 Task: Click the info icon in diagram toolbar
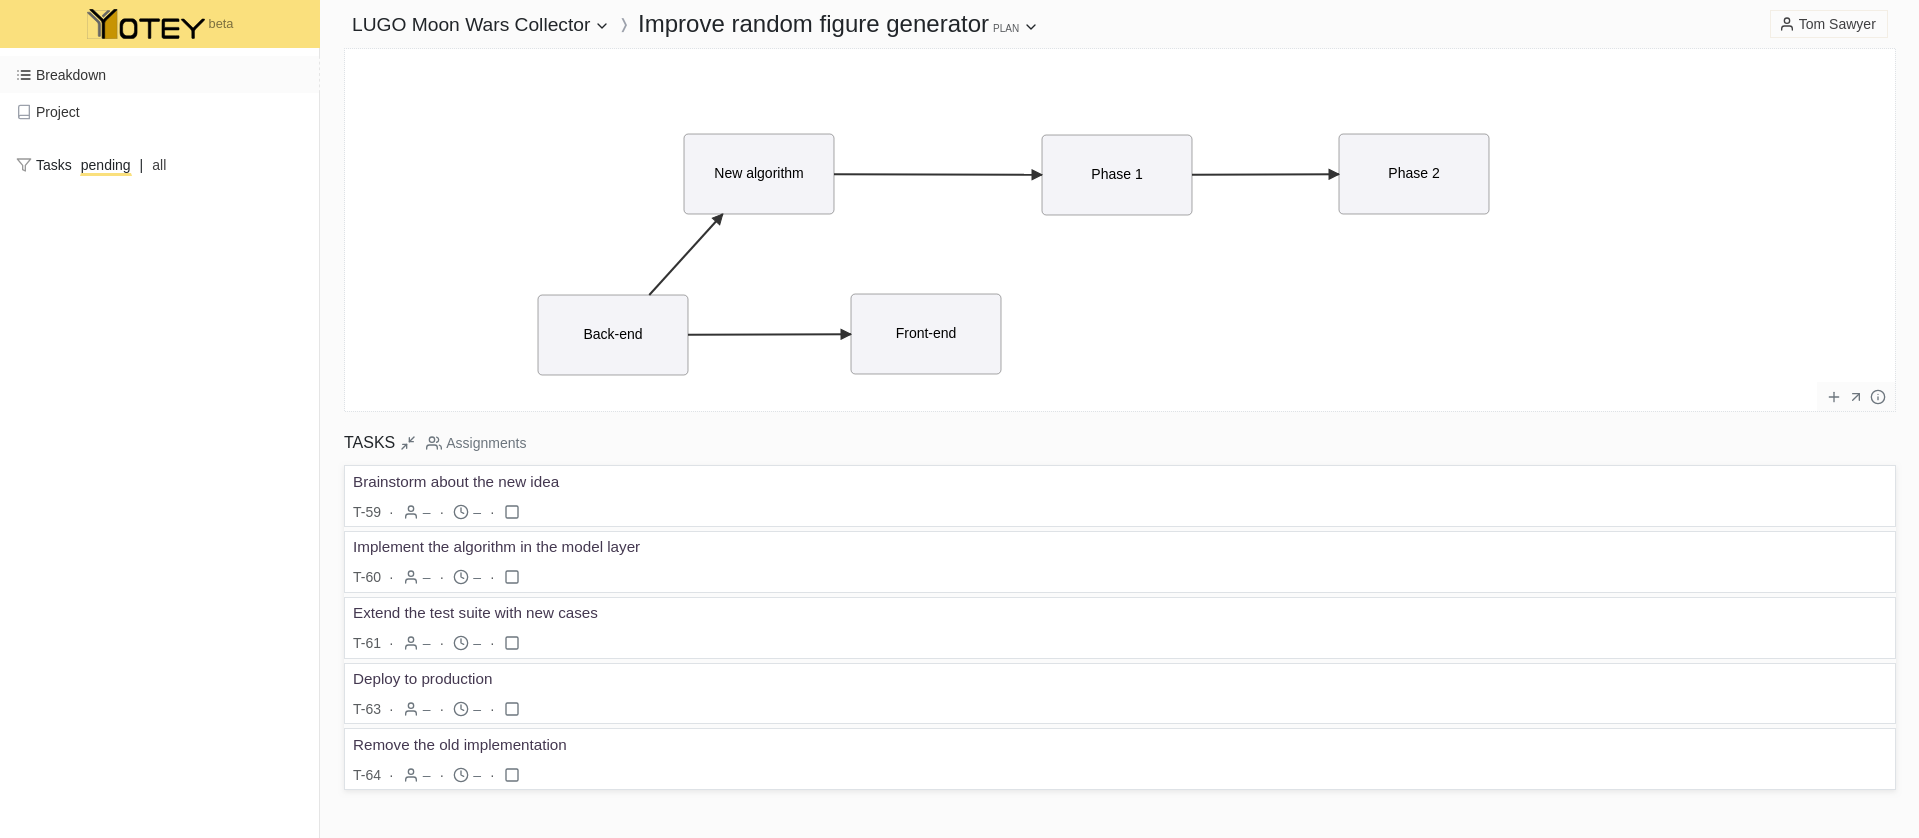1878,397
